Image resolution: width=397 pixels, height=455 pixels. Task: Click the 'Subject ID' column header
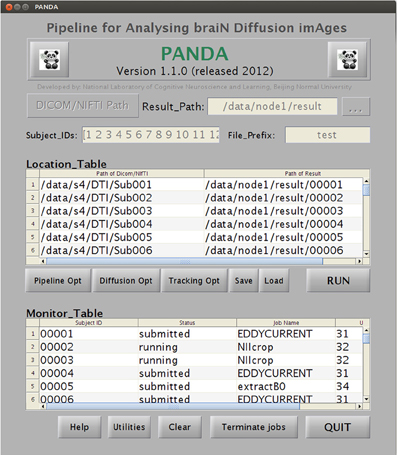(89, 323)
